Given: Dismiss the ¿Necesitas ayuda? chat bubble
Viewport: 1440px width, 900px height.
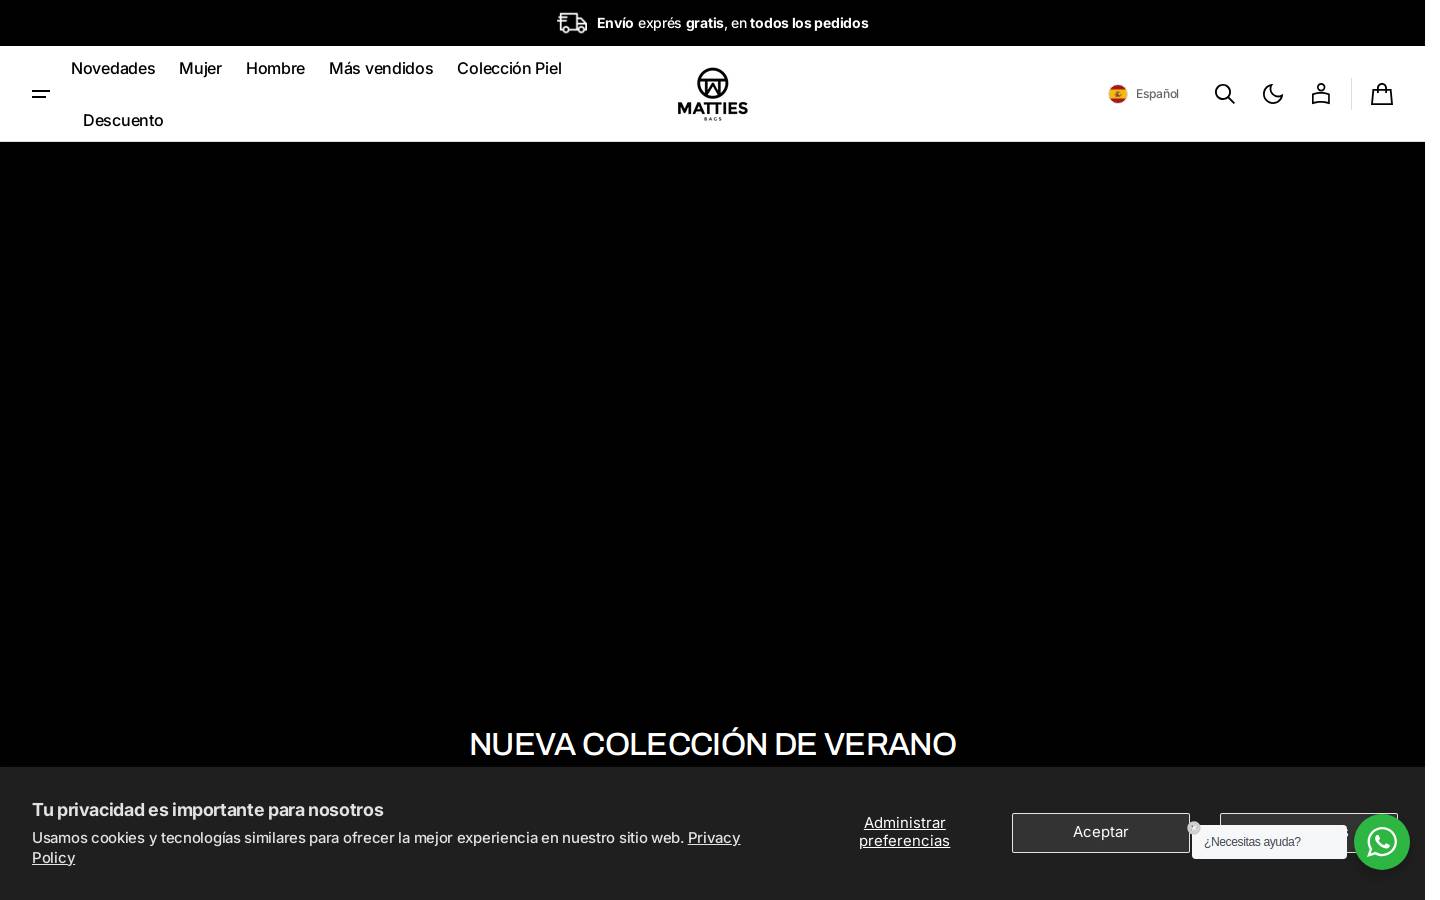Looking at the screenshot, I should (x=1194, y=828).
